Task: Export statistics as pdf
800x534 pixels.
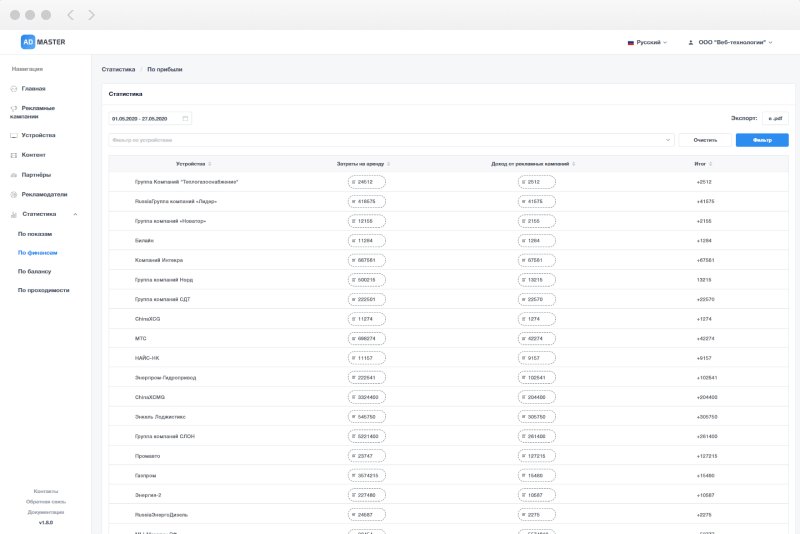Action: click(775, 118)
